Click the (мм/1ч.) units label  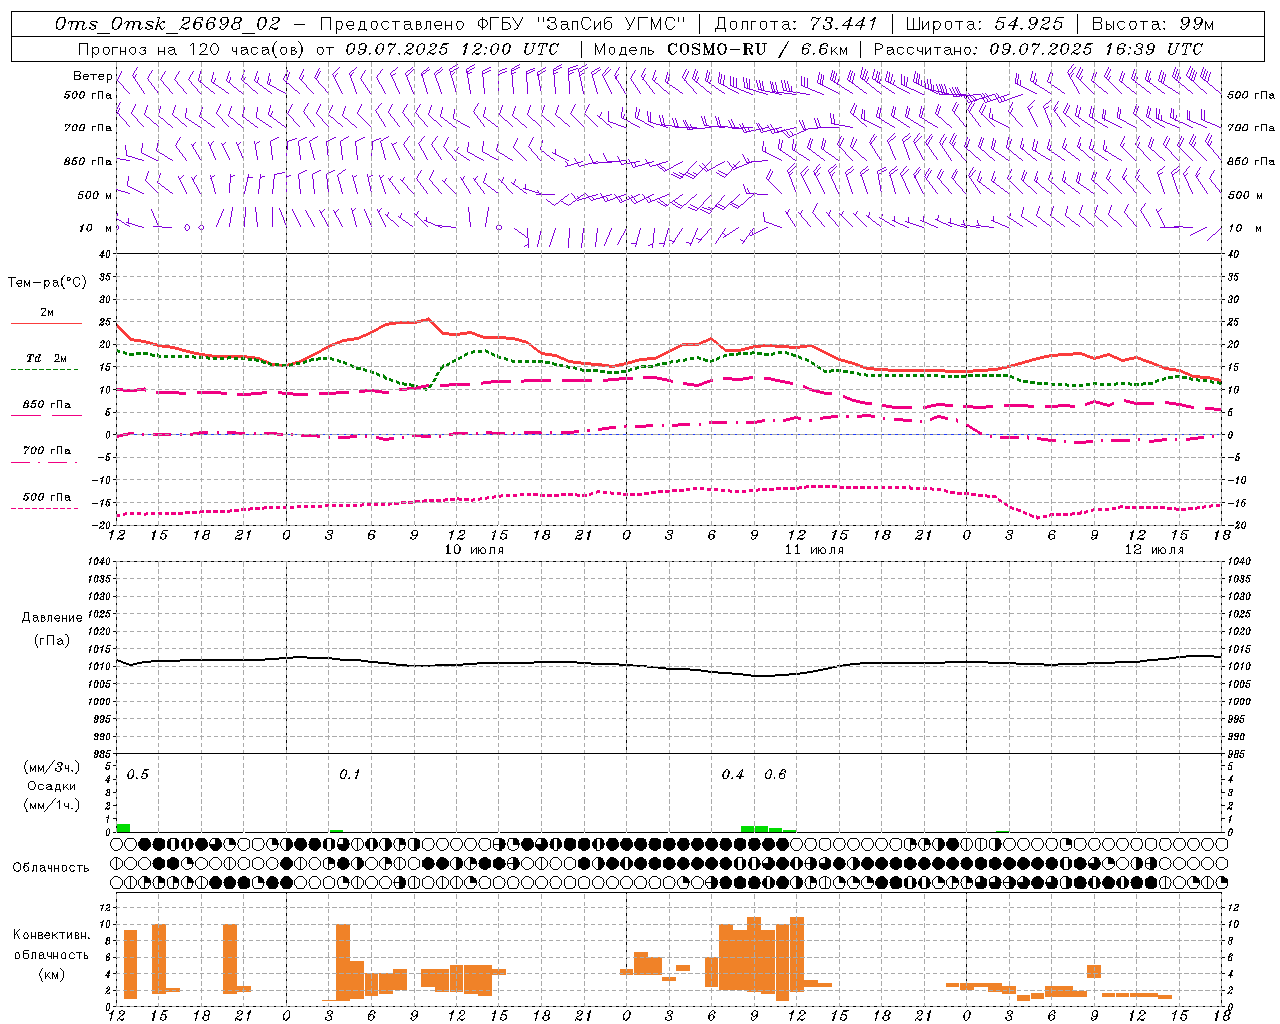coord(52,805)
